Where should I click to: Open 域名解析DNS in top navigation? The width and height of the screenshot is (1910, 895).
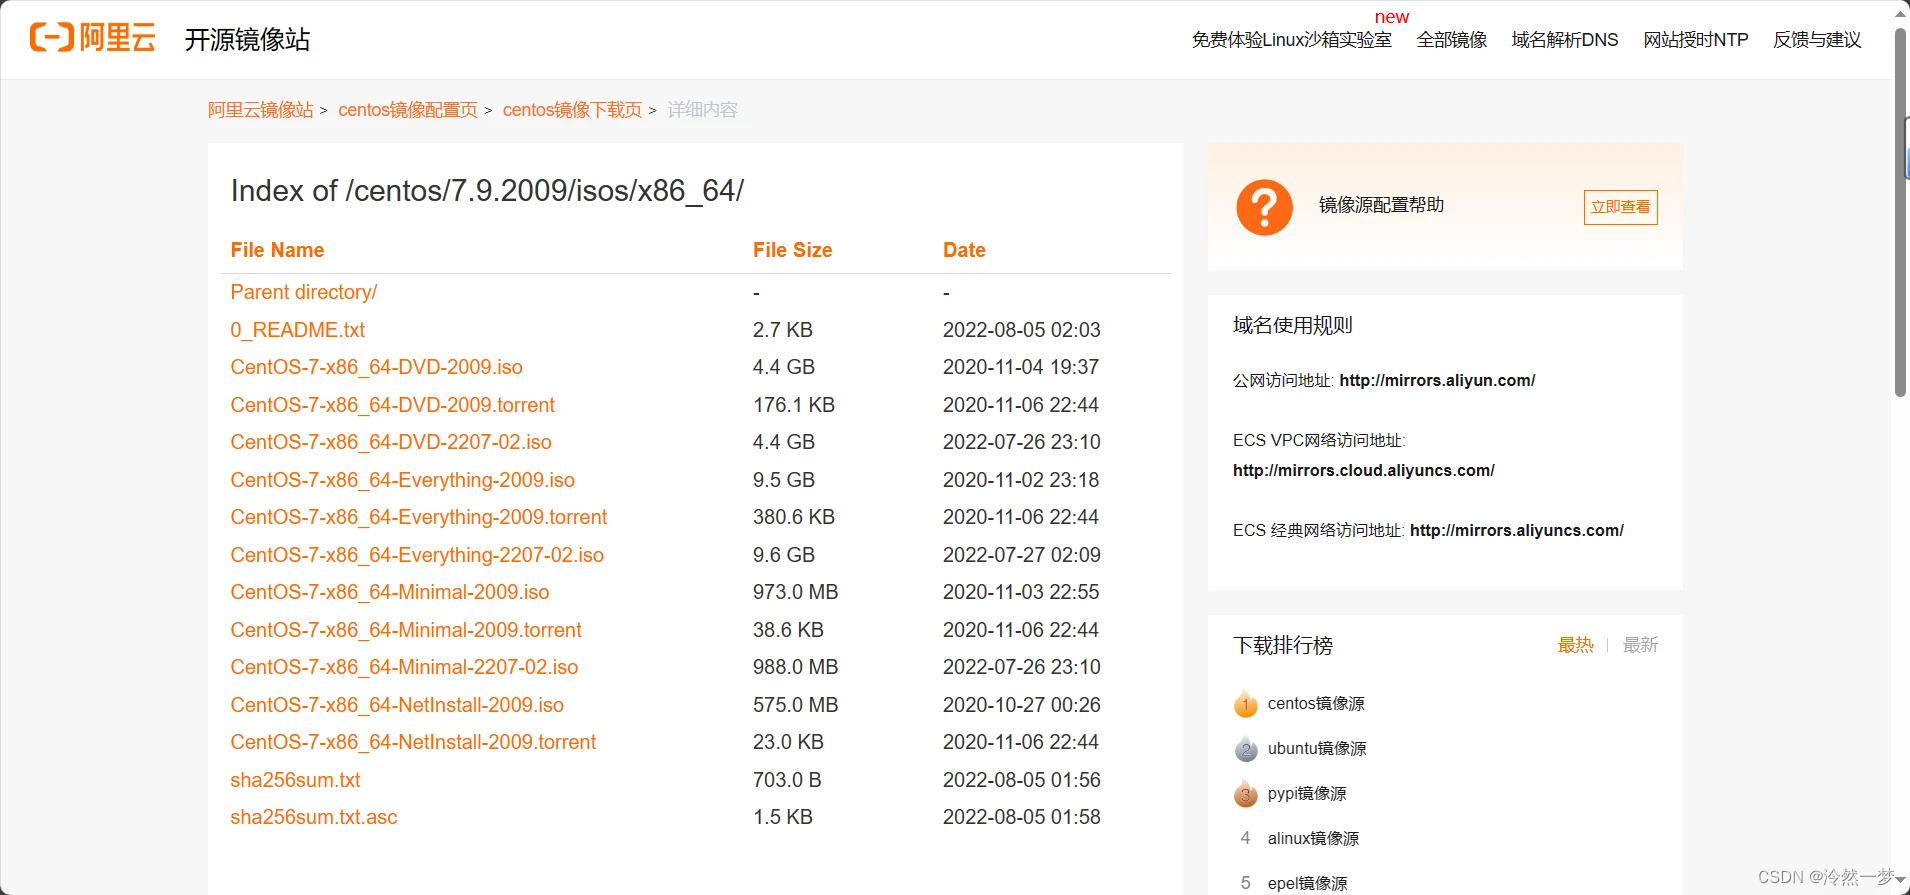click(1564, 40)
